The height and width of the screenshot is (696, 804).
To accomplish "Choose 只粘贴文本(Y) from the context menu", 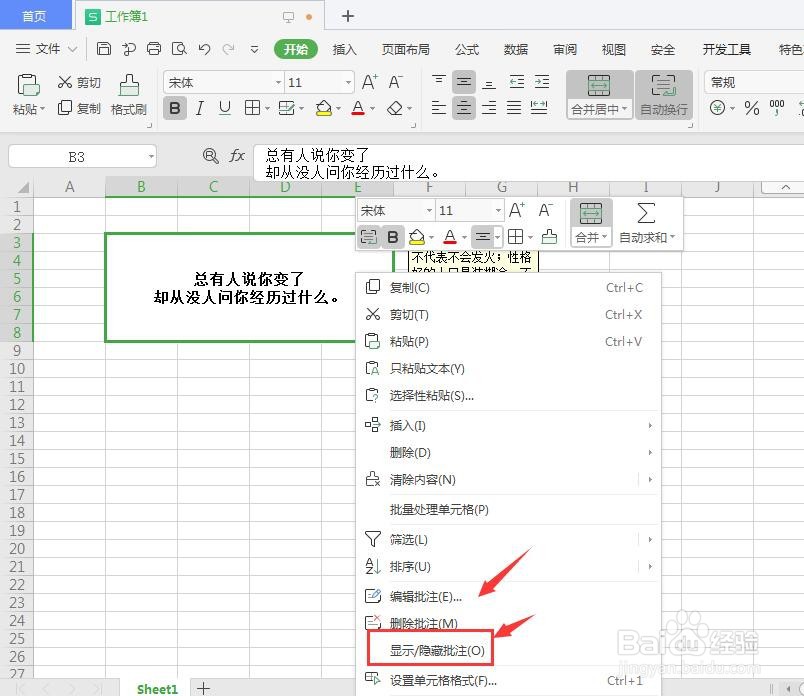I will pos(508,368).
